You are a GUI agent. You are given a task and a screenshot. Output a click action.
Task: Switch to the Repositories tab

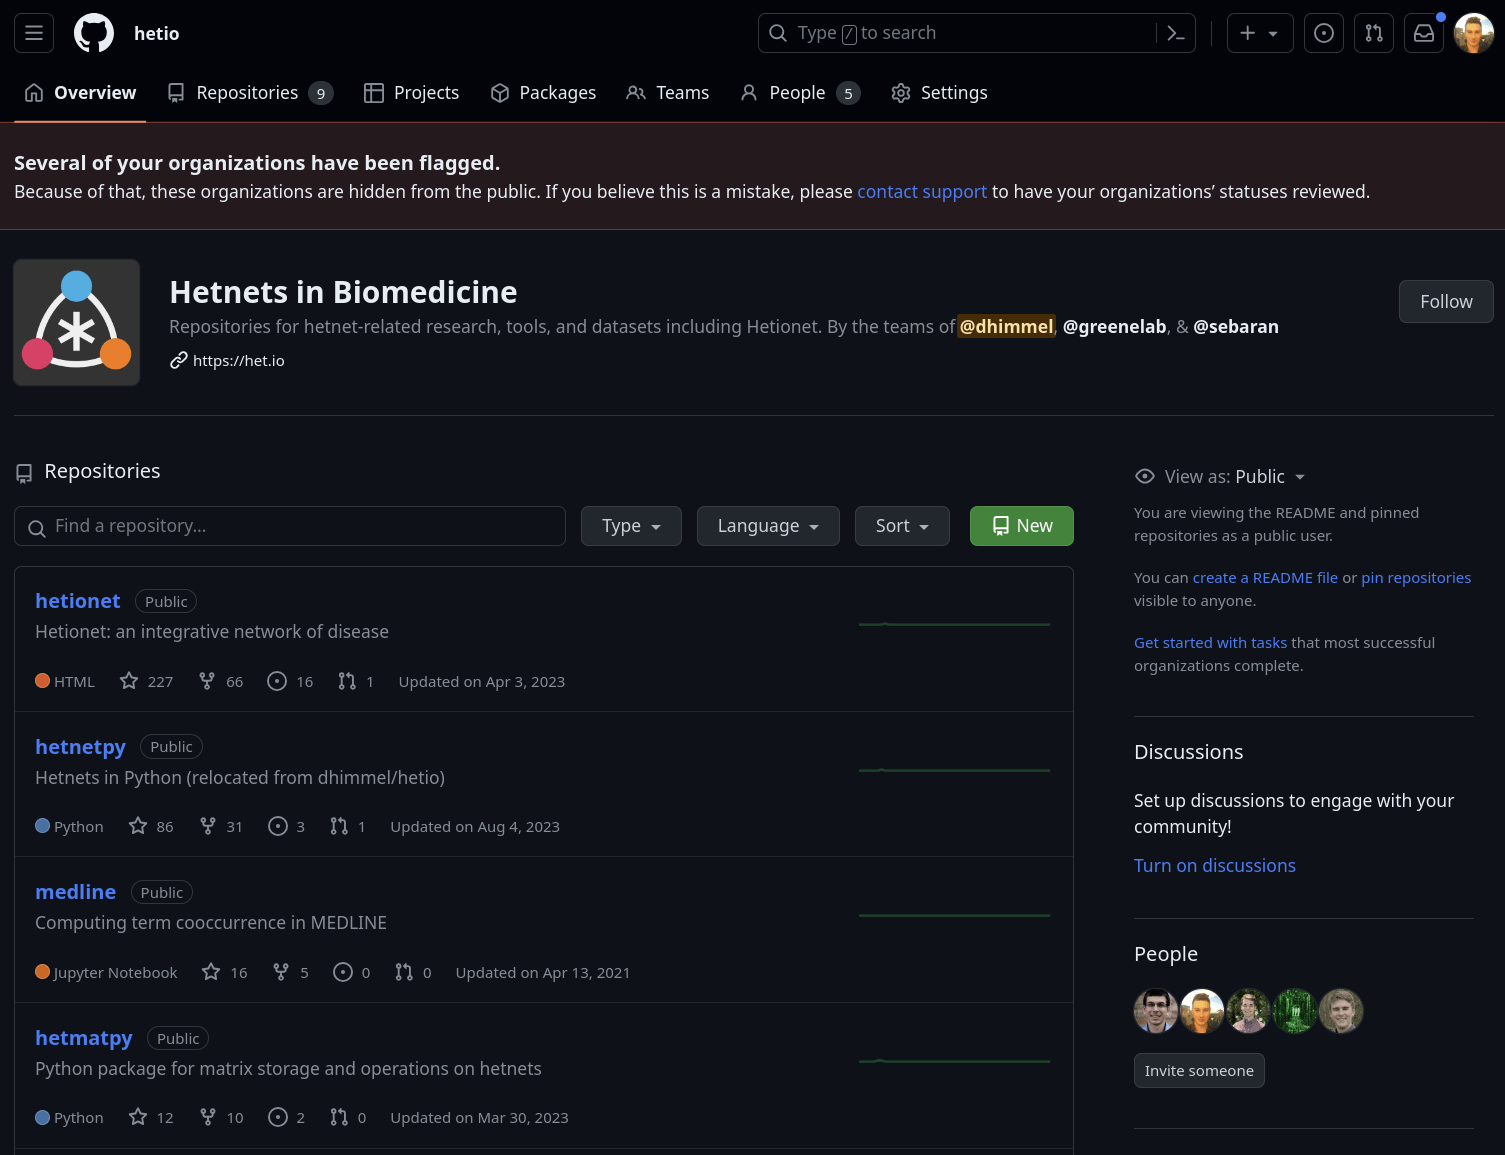coord(250,93)
